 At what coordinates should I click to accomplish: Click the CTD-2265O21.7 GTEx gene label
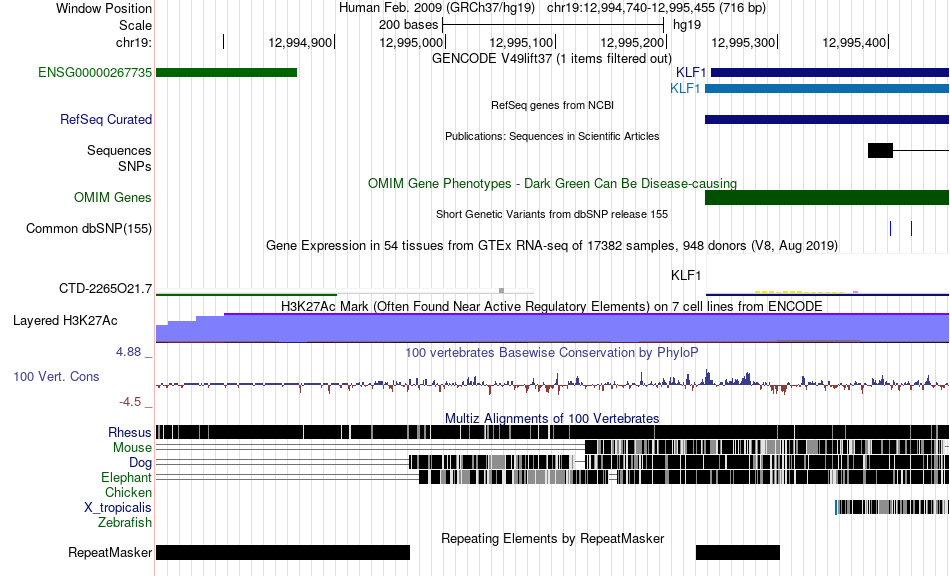coord(105,288)
